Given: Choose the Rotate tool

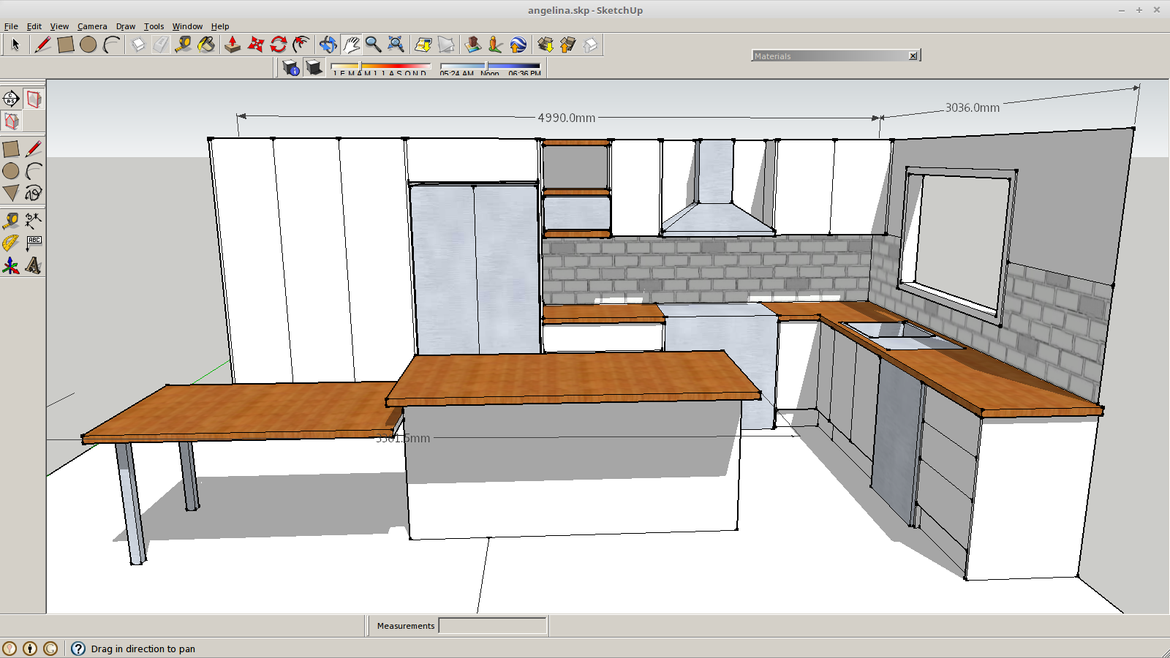Looking at the screenshot, I should tap(278, 44).
